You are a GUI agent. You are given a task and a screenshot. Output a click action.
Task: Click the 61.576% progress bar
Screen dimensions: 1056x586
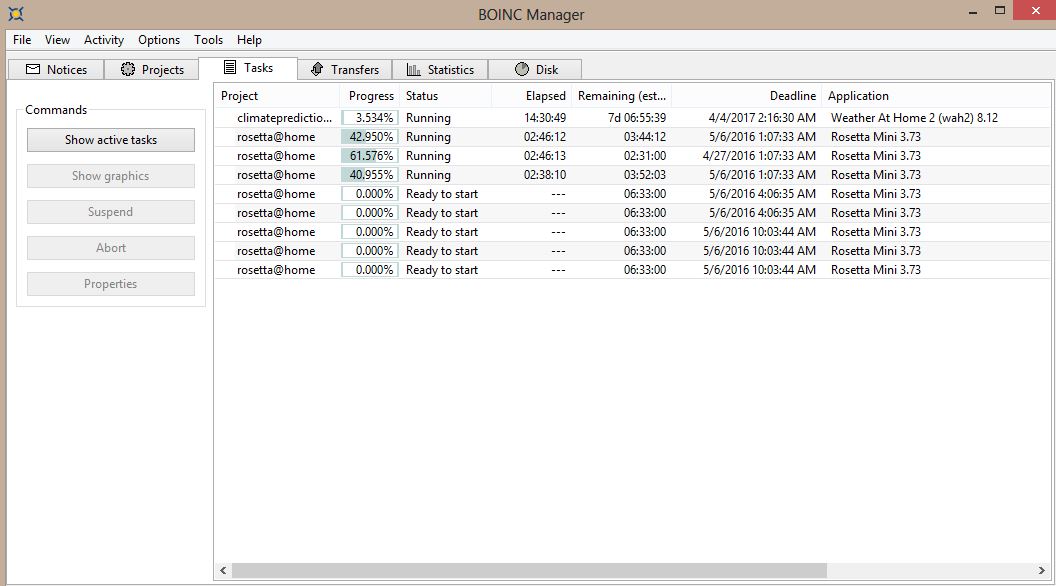(x=370, y=156)
